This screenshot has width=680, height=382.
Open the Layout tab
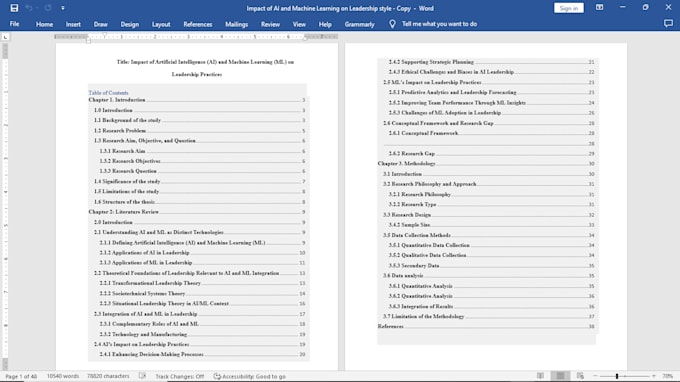pos(161,24)
